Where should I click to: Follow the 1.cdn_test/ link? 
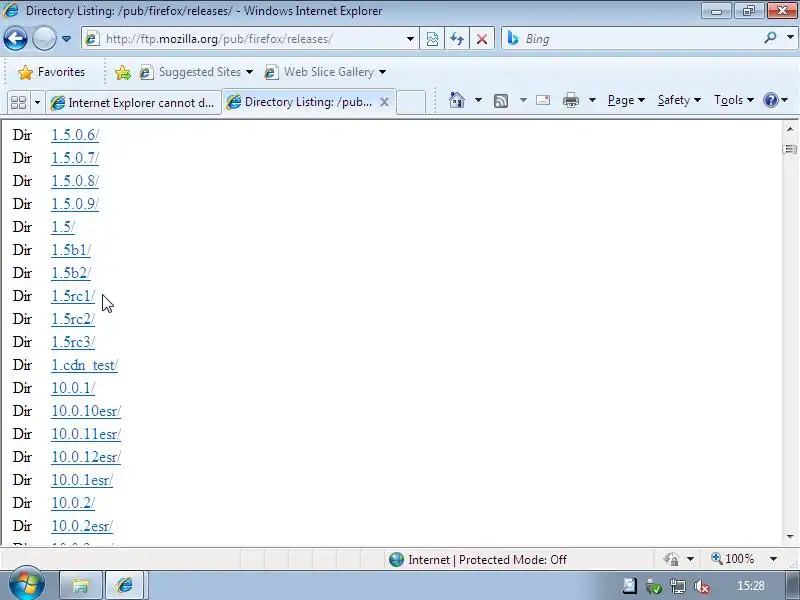pos(85,365)
